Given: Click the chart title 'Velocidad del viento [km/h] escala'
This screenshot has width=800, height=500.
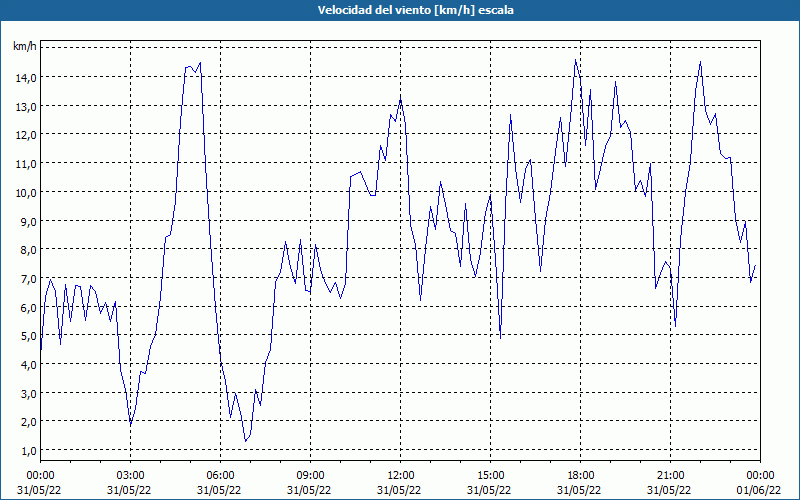Looking at the screenshot, I should click(x=415, y=10).
